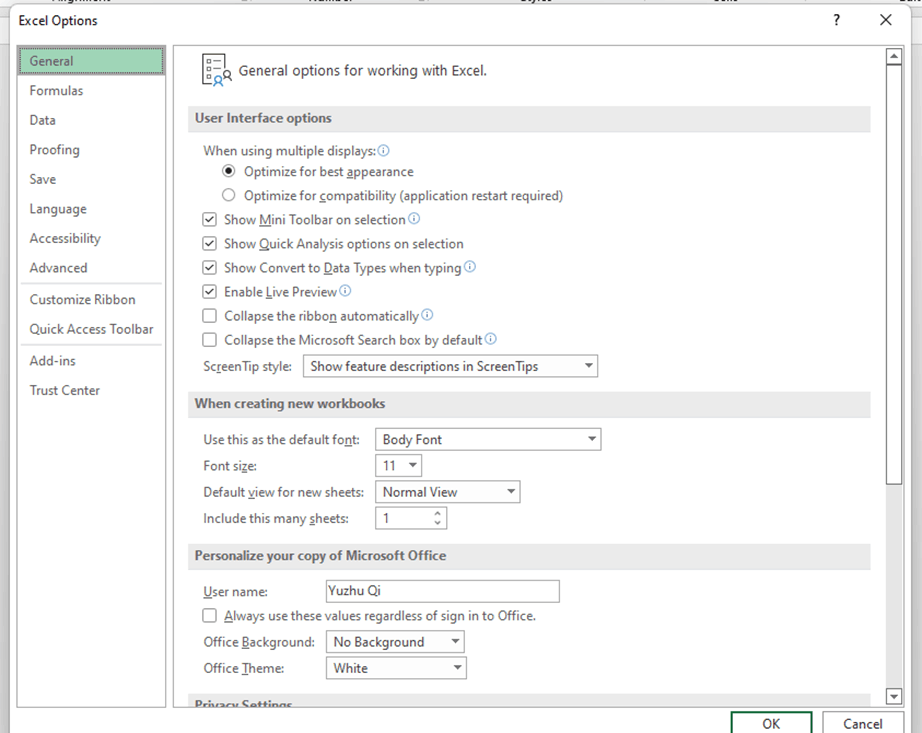Open the Save category
This screenshot has height=733, width=922.
91,179
